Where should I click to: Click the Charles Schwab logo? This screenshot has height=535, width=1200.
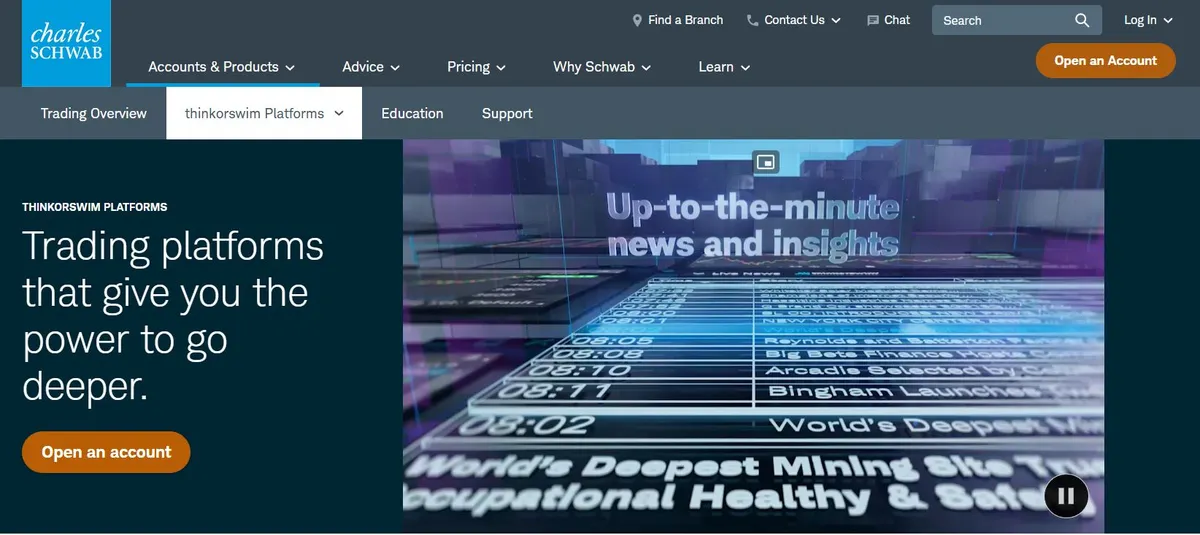[67, 43]
